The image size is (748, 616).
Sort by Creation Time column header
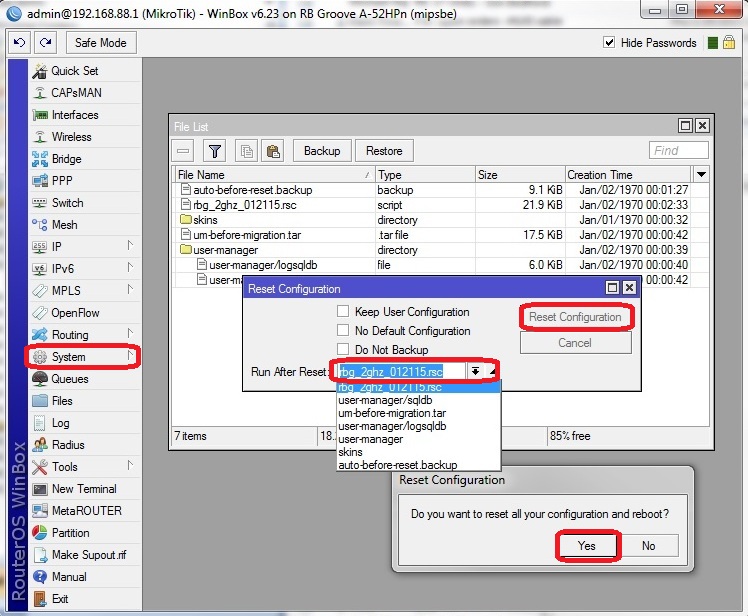(628, 175)
